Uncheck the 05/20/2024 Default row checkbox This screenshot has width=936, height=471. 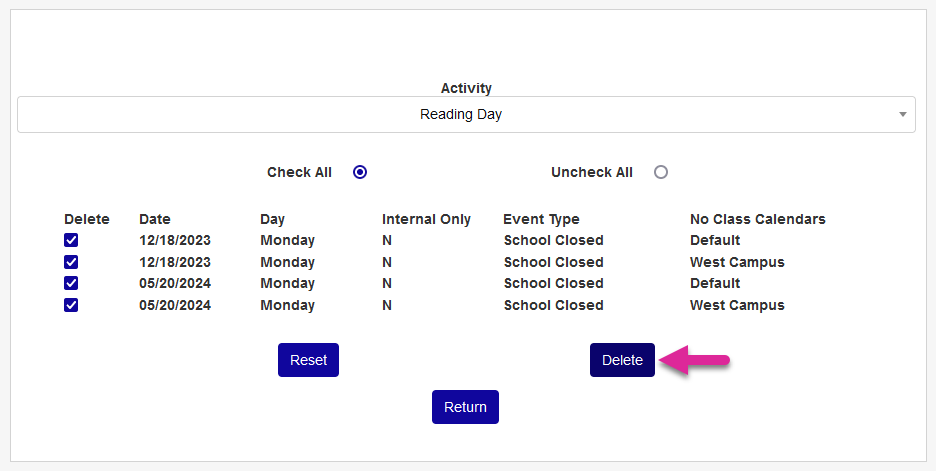(x=71, y=283)
